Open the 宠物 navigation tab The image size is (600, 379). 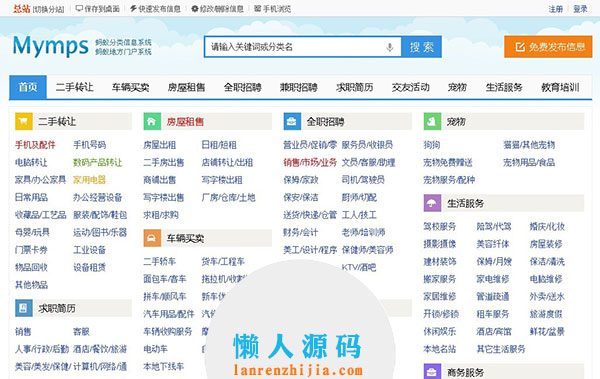pos(457,87)
